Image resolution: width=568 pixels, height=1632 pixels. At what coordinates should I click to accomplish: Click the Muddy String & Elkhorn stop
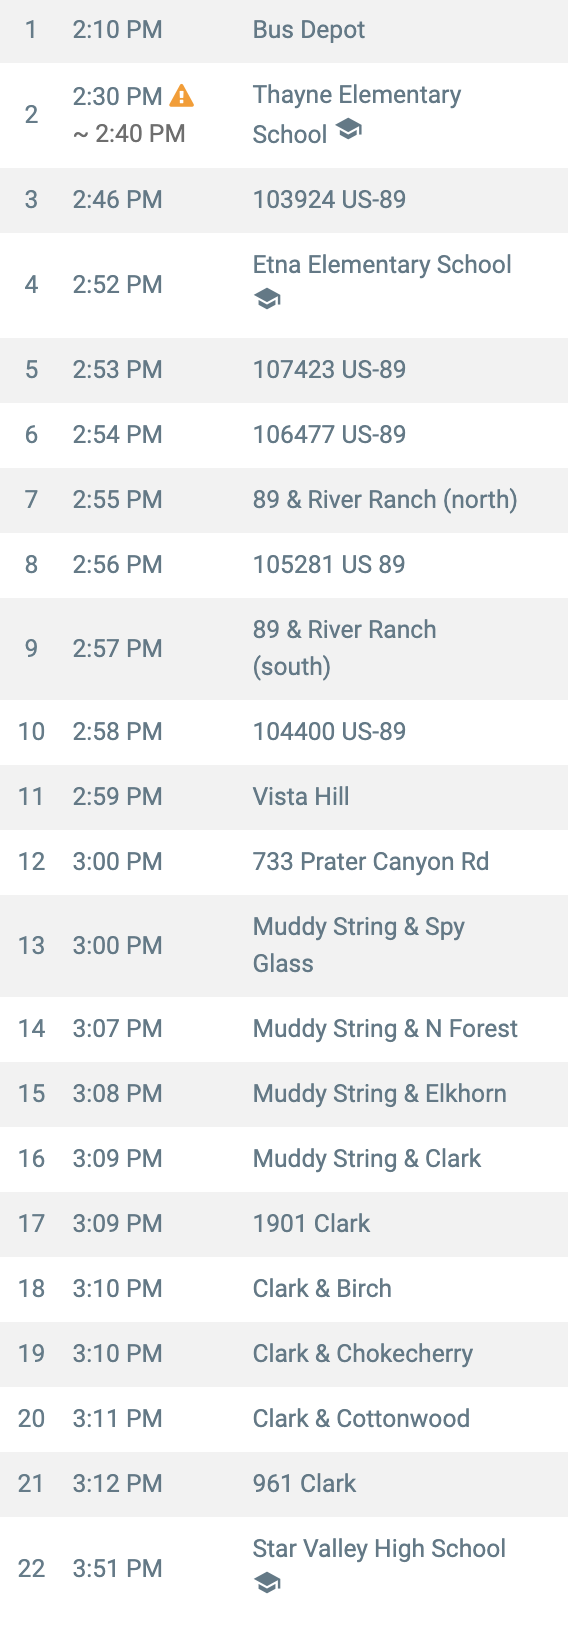(284, 1094)
